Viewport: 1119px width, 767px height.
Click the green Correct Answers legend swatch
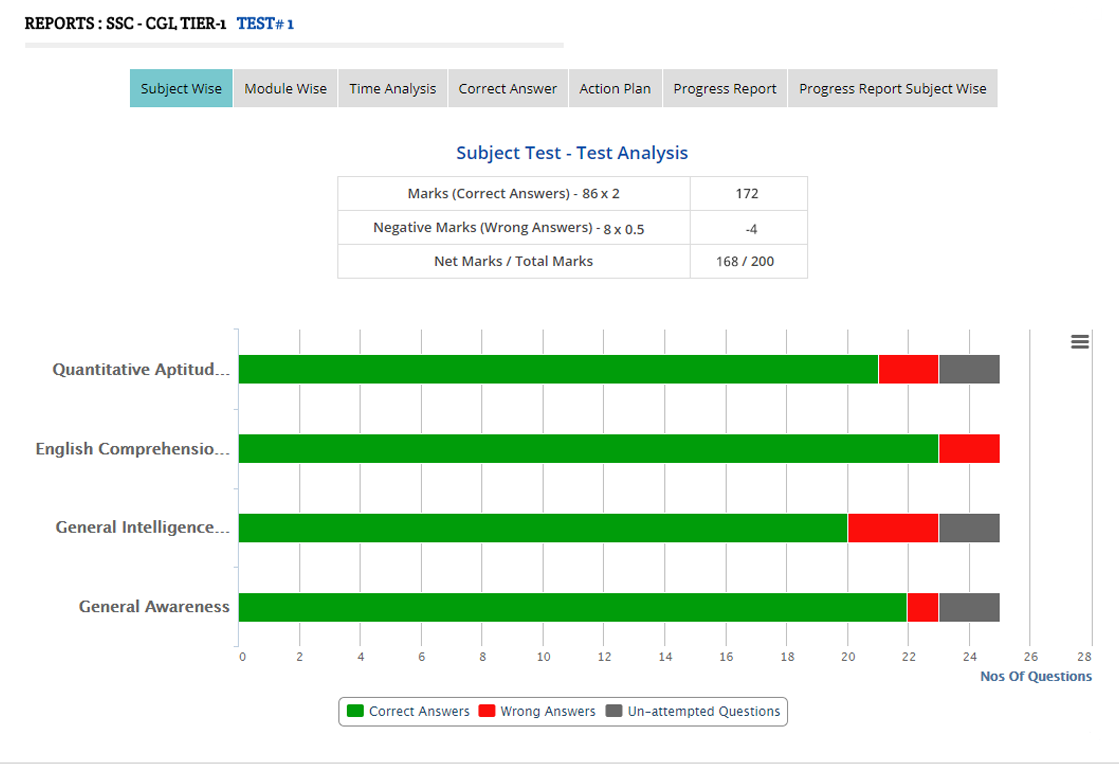[355, 711]
